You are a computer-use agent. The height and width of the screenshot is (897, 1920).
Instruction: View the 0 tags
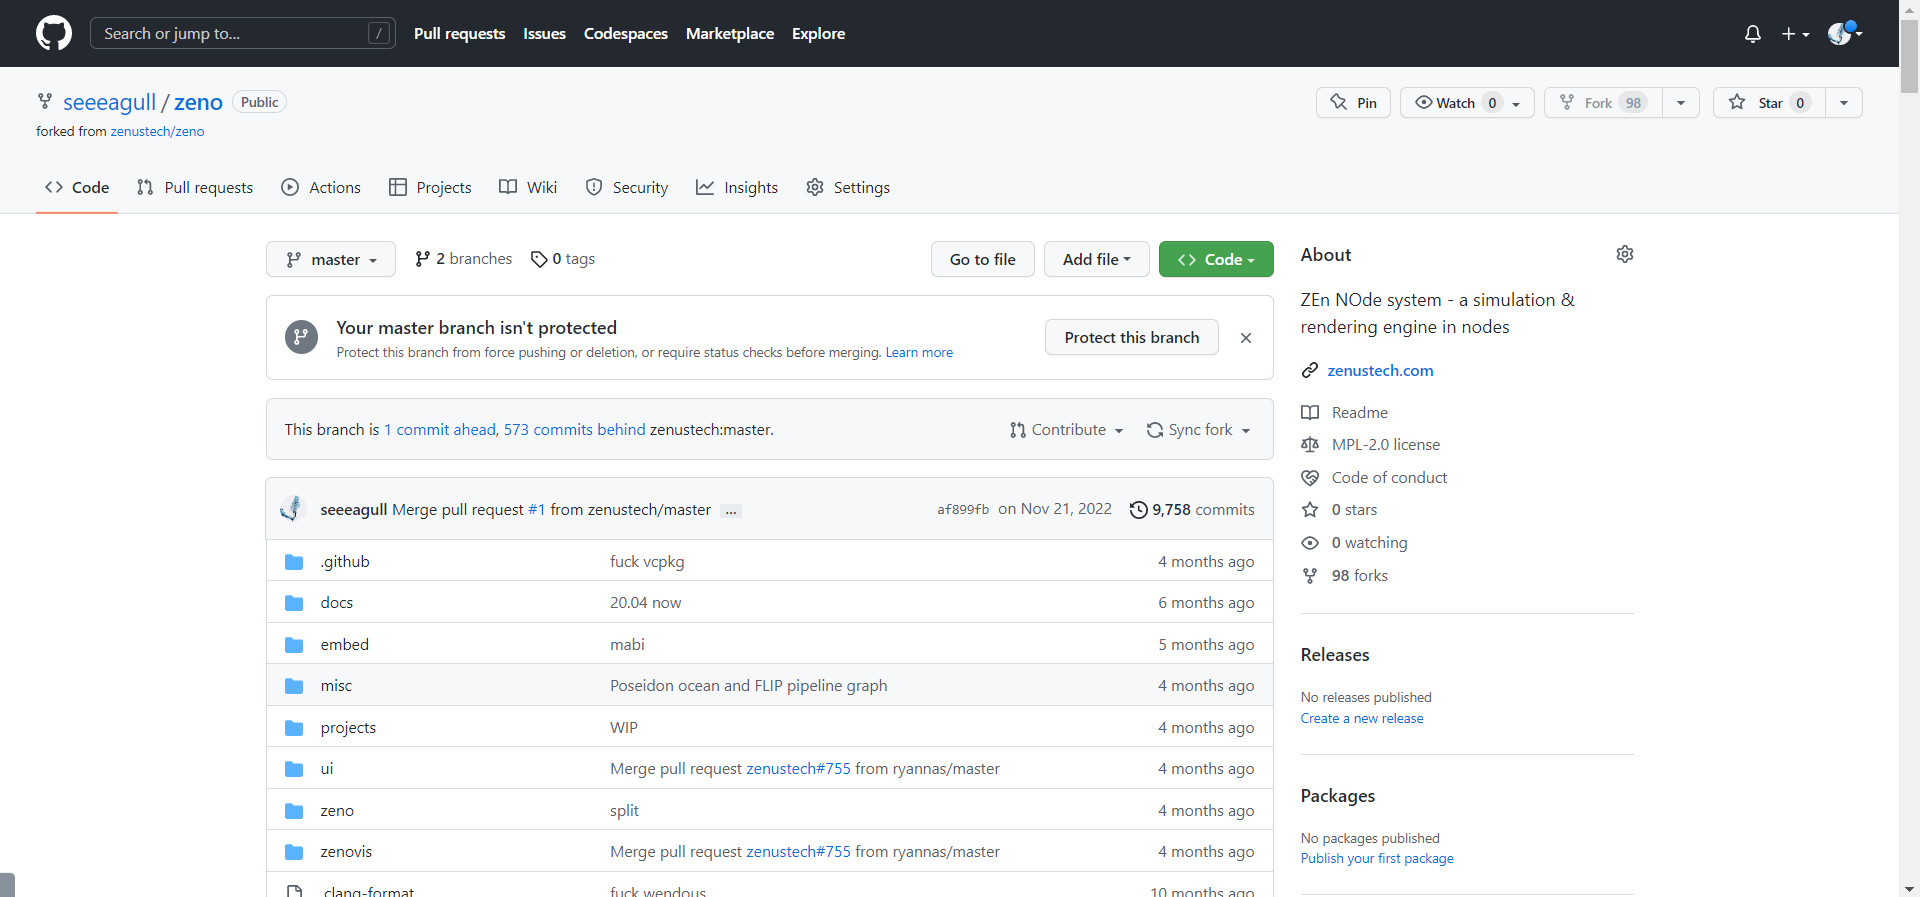click(x=563, y=259)
